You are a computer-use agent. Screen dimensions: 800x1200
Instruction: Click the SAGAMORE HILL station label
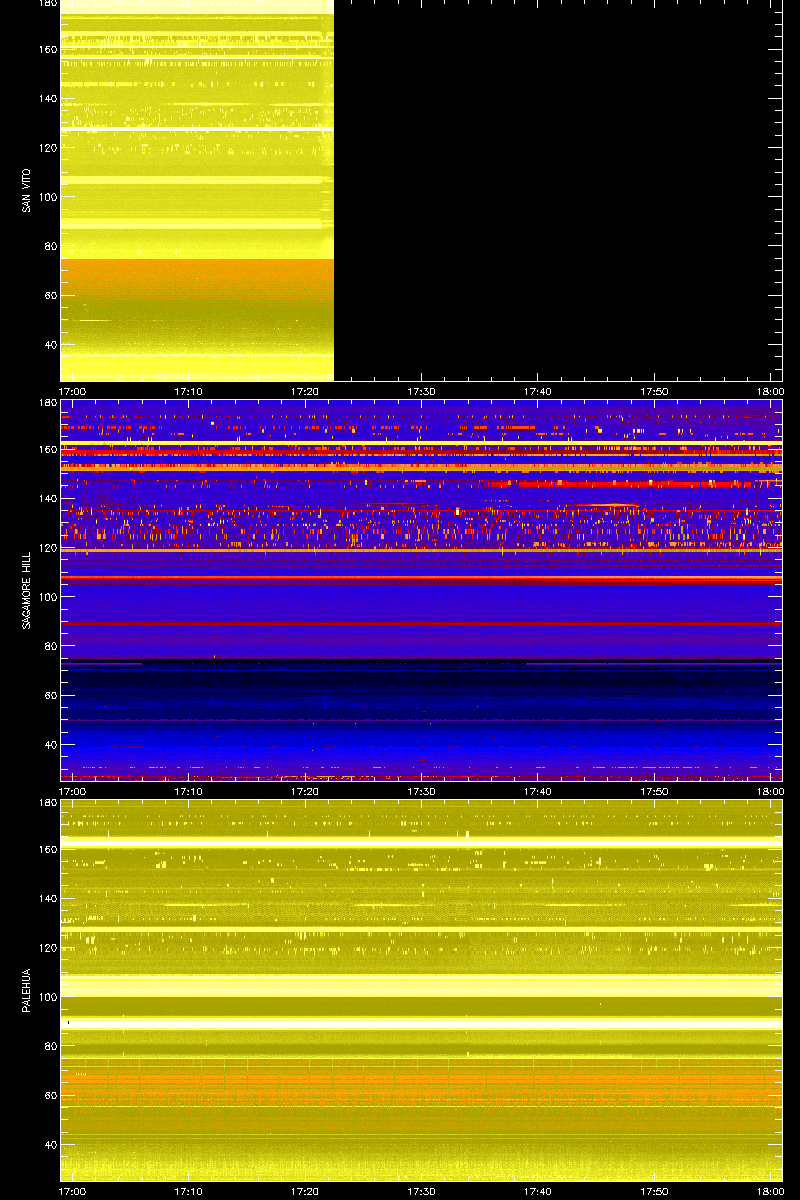pos(25,590)
